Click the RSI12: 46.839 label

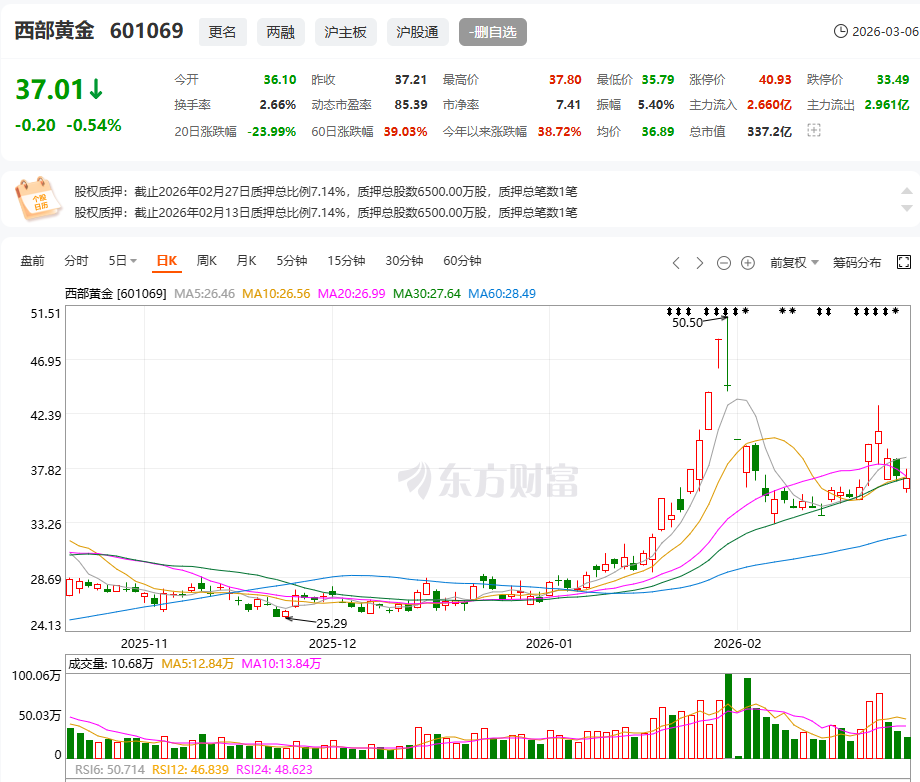[190, 769]
